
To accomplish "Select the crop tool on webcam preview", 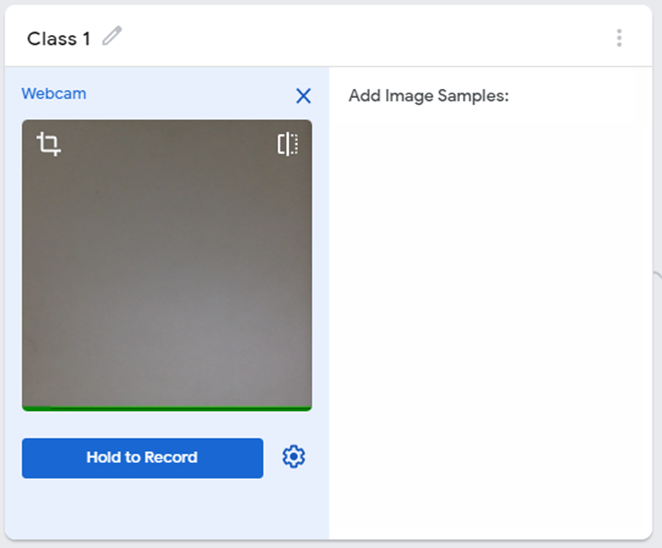I will [49, 144].
